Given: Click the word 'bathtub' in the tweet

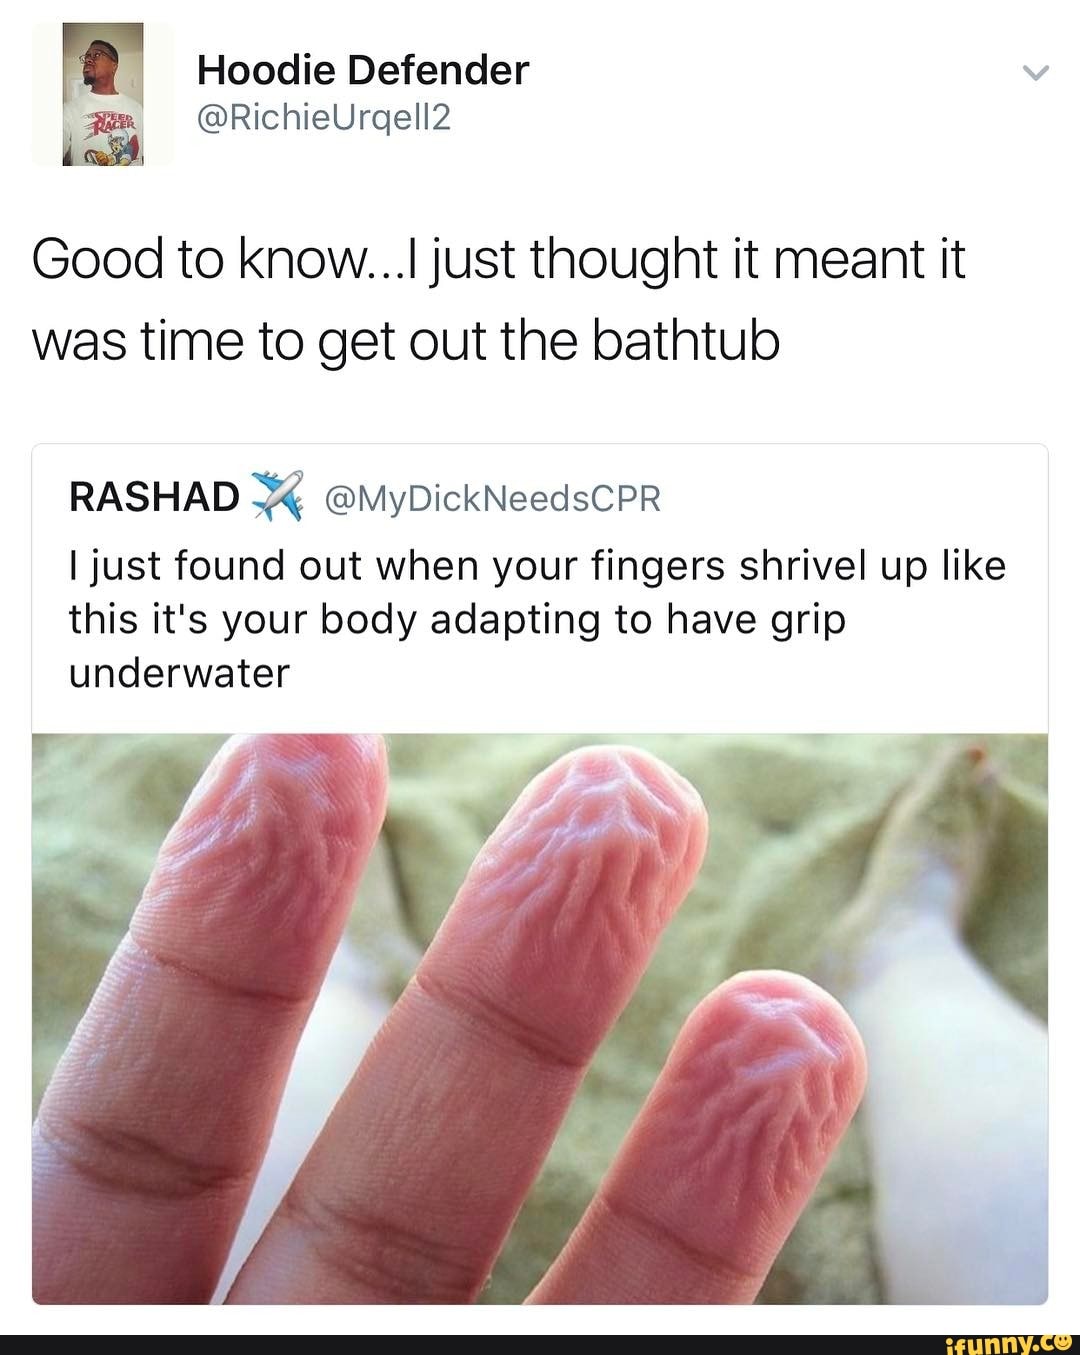Looking at the screenshot, I should click(686, 341).
